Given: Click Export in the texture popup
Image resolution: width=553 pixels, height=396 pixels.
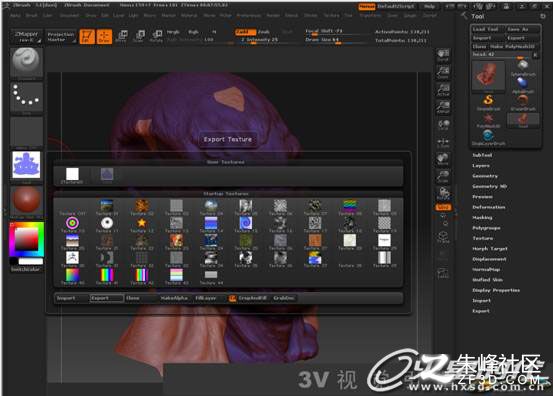Looking at the screenshot, I should pos(107,298).
